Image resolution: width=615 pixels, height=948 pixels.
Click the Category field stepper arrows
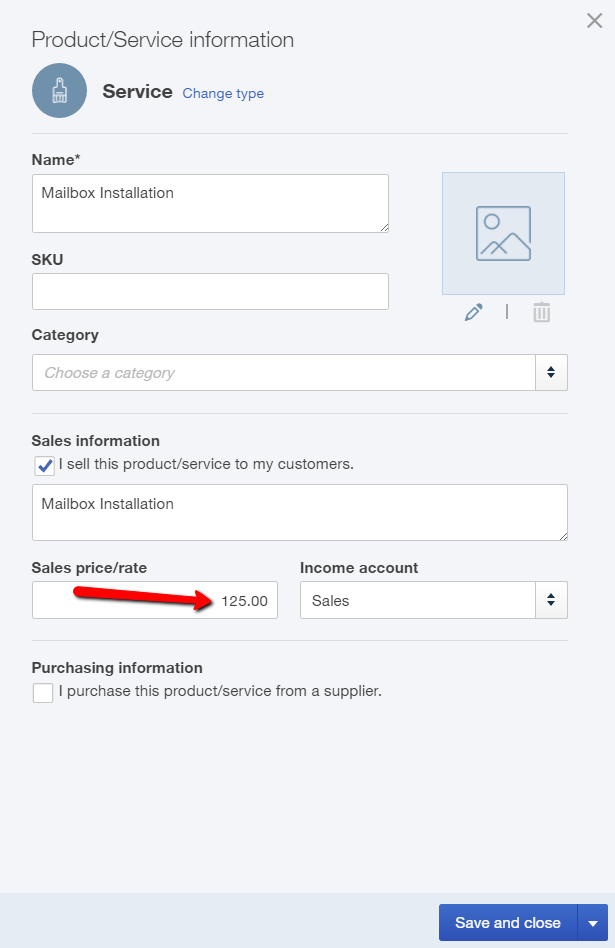pos(551,372)
